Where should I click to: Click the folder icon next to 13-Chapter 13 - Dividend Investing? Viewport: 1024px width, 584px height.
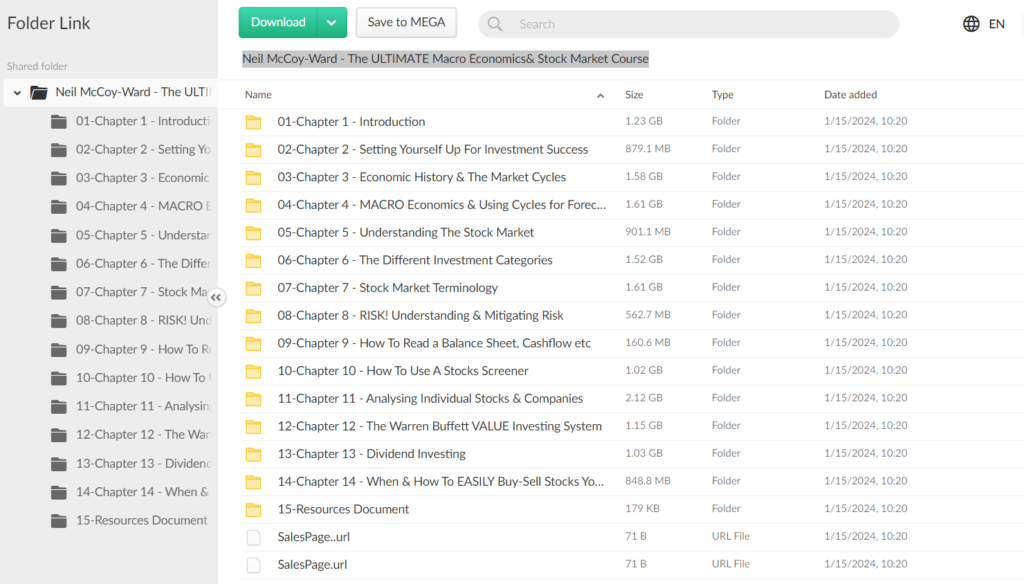pyautogui.click(x=251, y=453)
